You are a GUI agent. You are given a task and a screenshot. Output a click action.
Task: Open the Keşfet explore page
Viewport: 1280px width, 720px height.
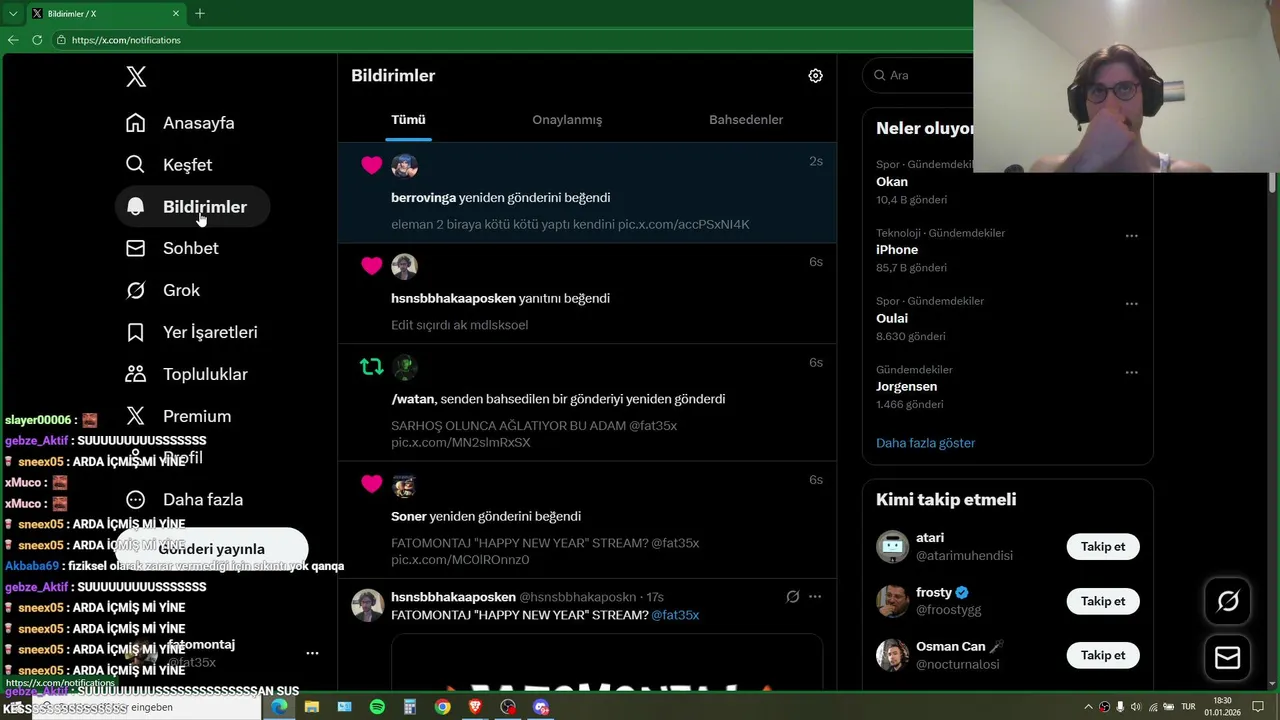[x=169, y=165]
